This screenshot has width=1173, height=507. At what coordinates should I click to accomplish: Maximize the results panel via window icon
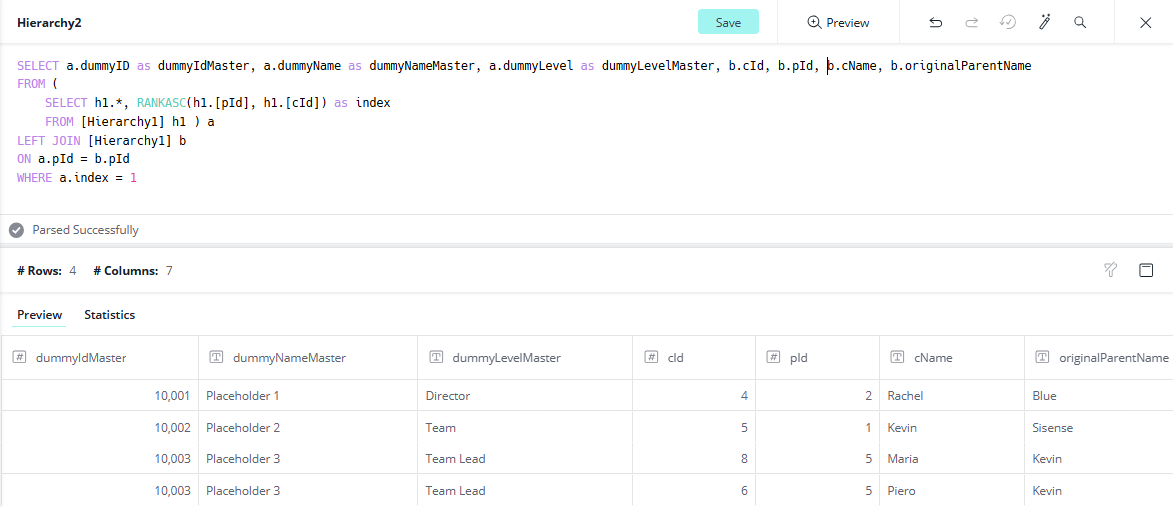tap(1146, 270)
